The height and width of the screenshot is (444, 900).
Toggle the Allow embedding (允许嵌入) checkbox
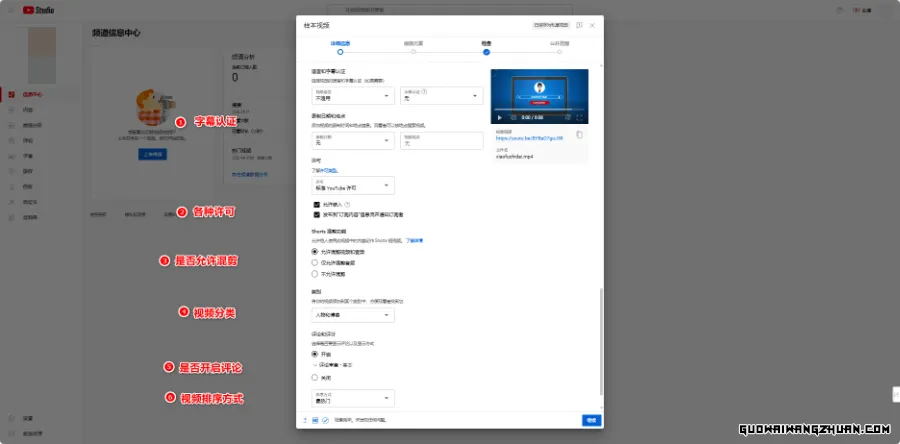[x=316, y=204]
